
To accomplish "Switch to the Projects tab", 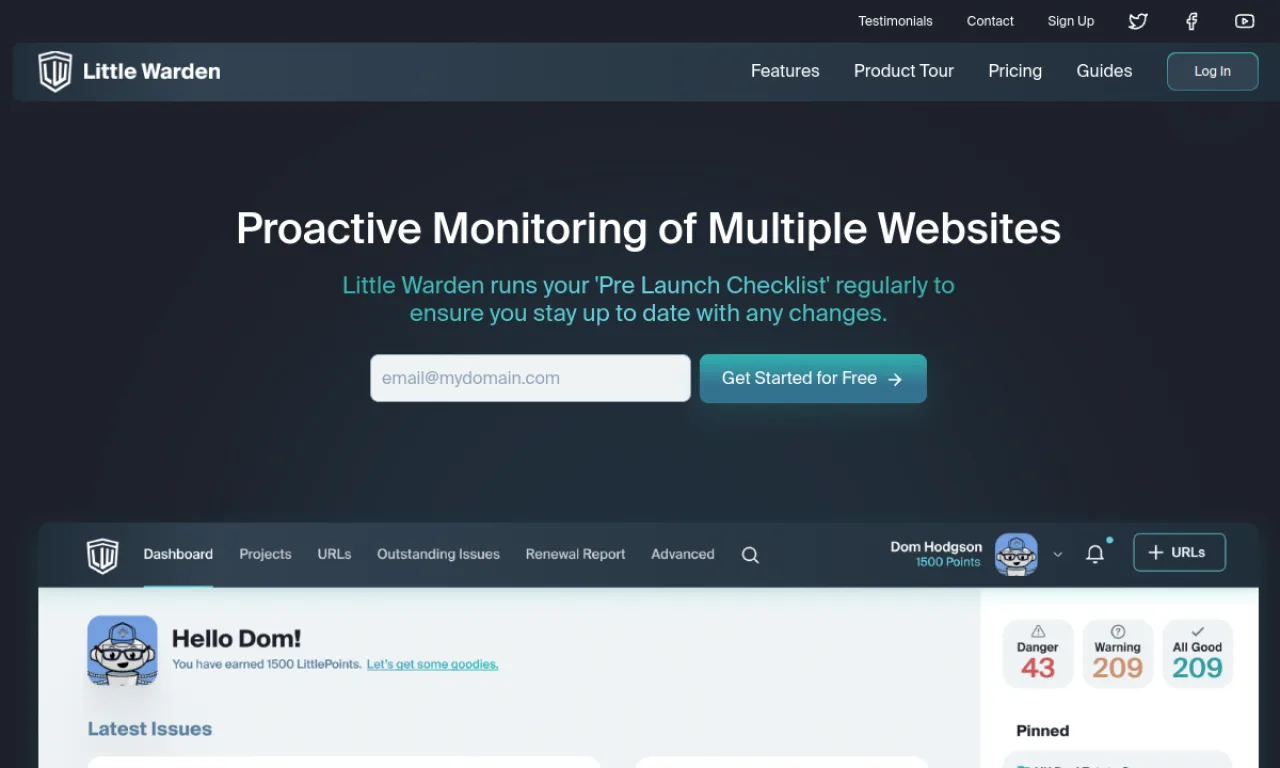I will coord(265,554).
